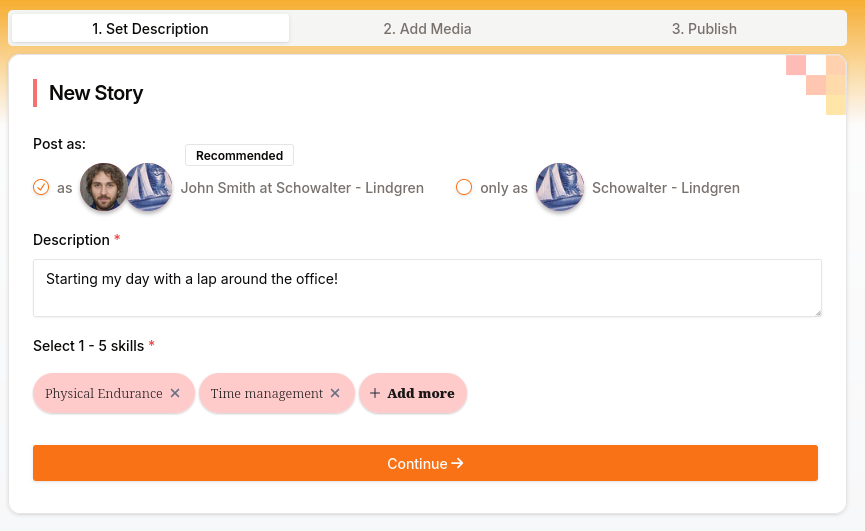The width and height of the screenshot is (865, 531).
Task: Remove the Time management skill via its X
Action: click(335, 394)
